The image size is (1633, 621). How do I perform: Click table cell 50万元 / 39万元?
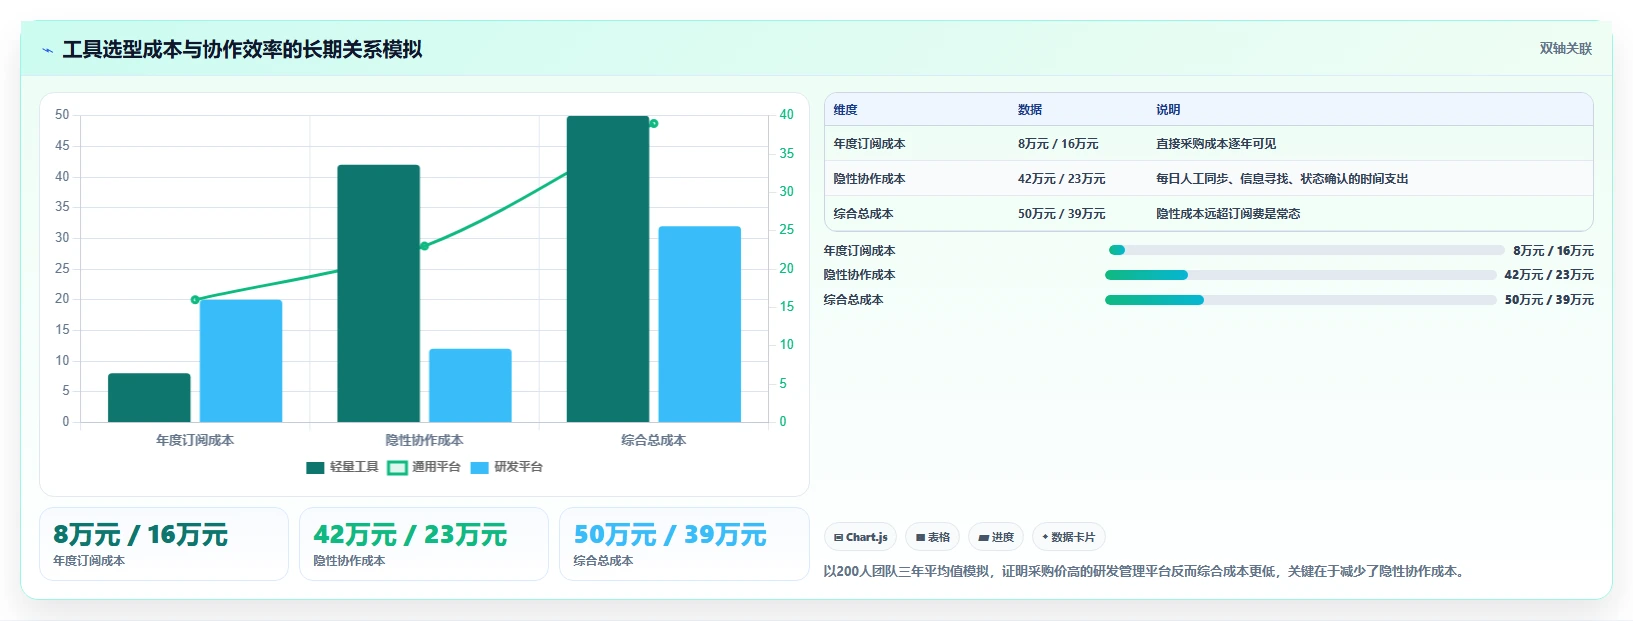click(1061, 214)
